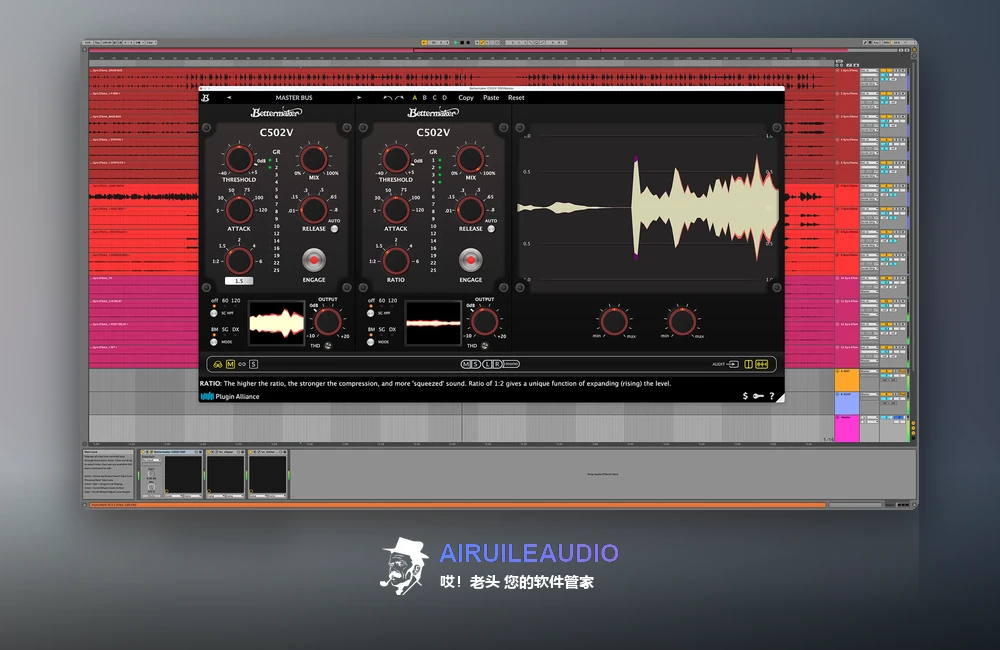Select settings slot D
Image resolution: width=1000 pixels, height=650 pixels.
tap(445, 98)
